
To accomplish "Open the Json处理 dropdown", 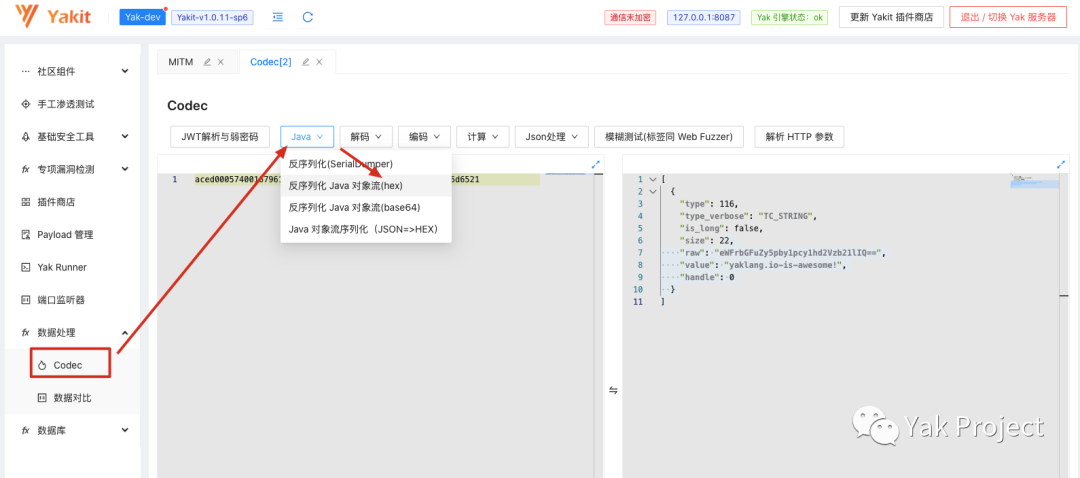I will point(552,136).
